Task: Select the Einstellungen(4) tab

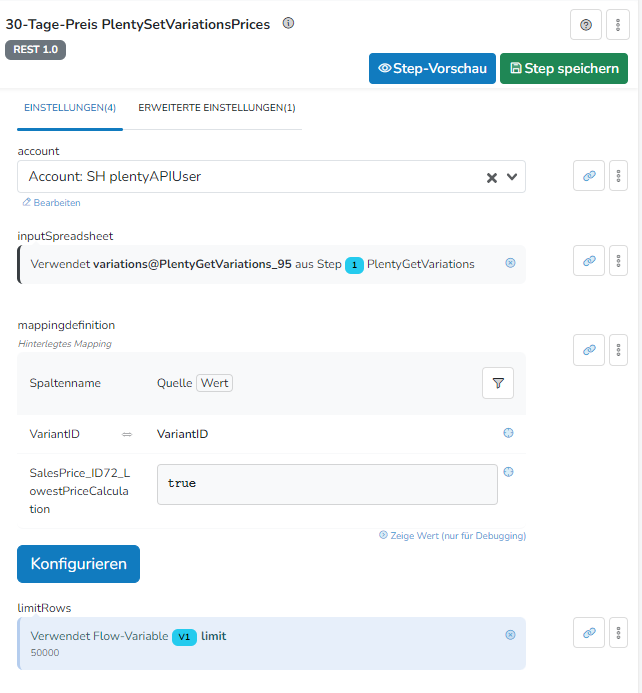Action: [x=70, y=107]
